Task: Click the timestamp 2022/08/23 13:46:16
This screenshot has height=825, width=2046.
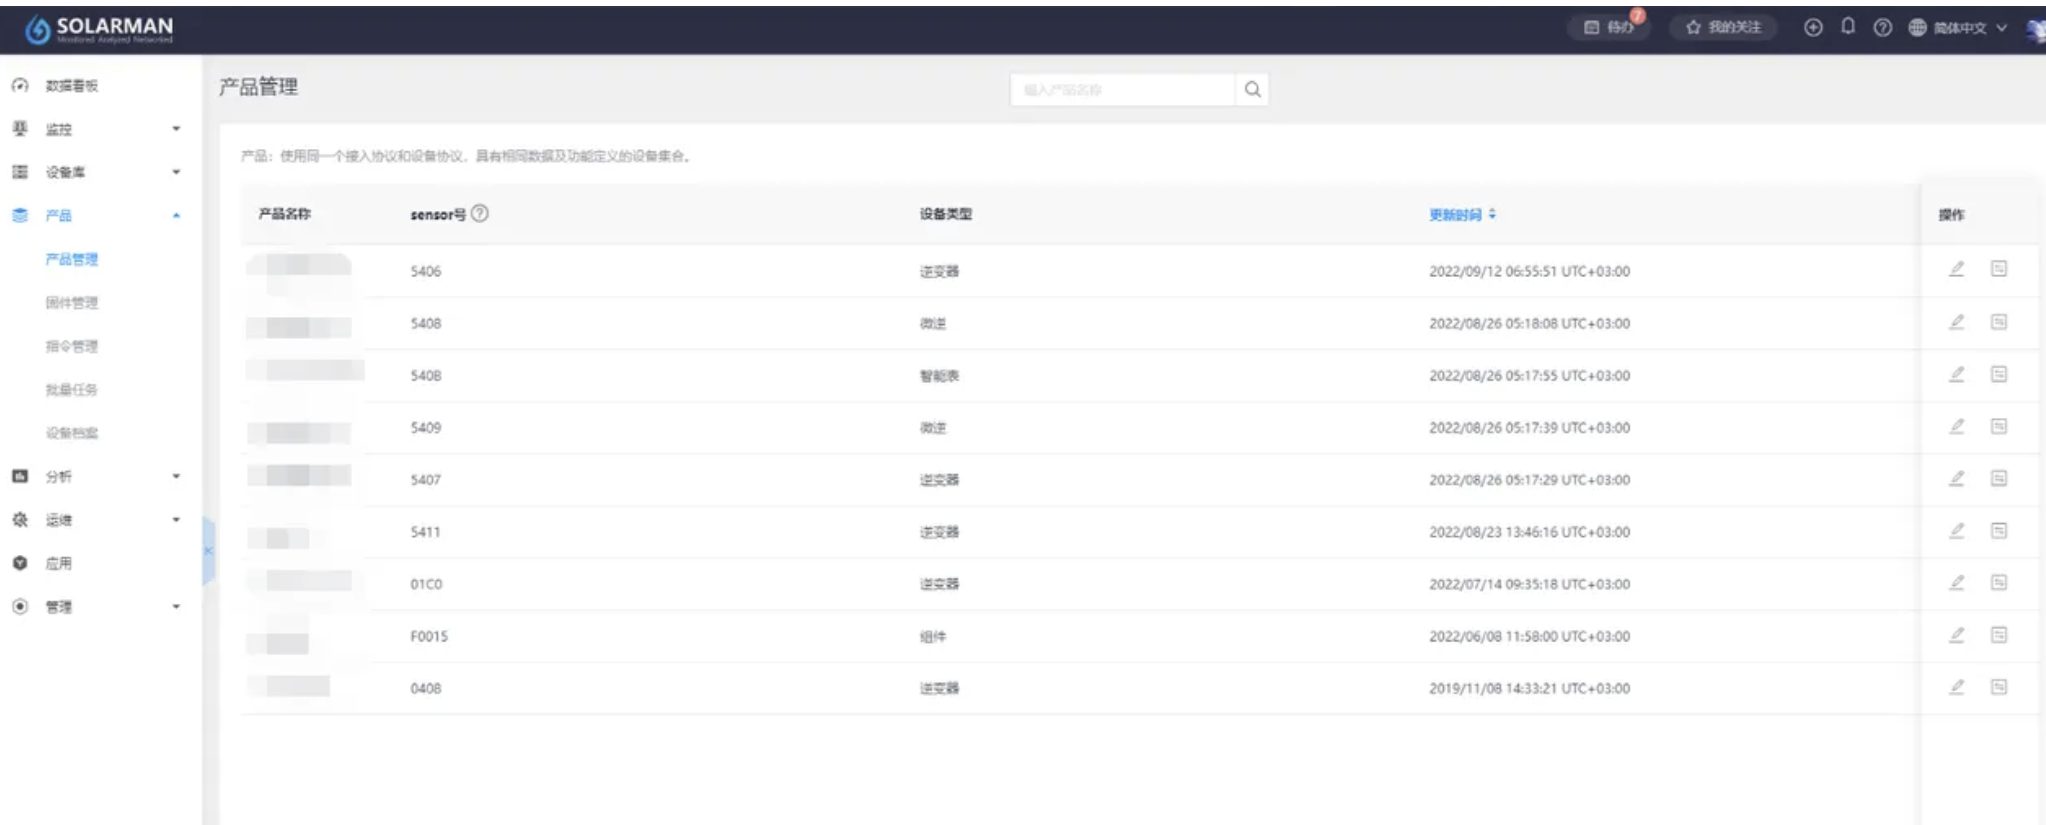Action: (x=1530, y=532)
